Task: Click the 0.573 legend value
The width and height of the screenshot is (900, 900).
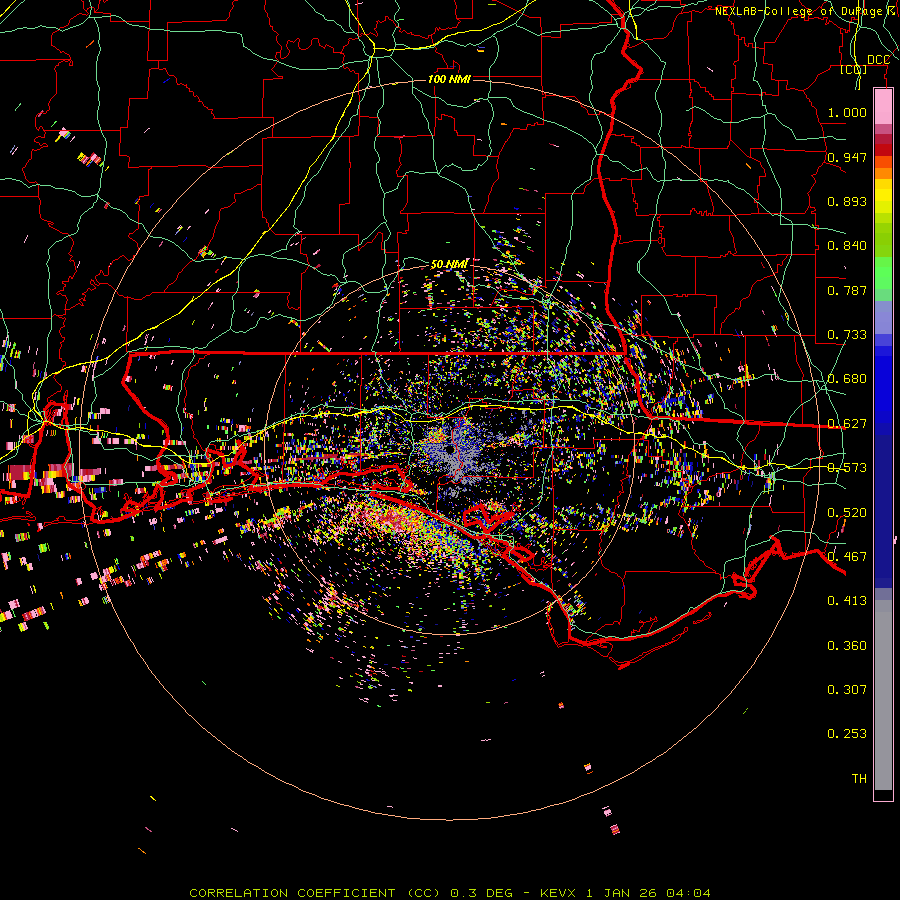Action: 847,468
